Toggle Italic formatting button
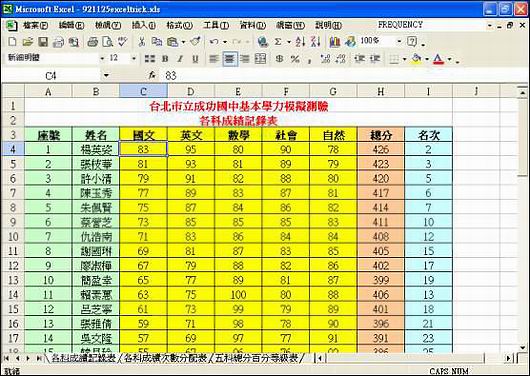The height and width of the screenshot is (376, 530). pos(180,59)
